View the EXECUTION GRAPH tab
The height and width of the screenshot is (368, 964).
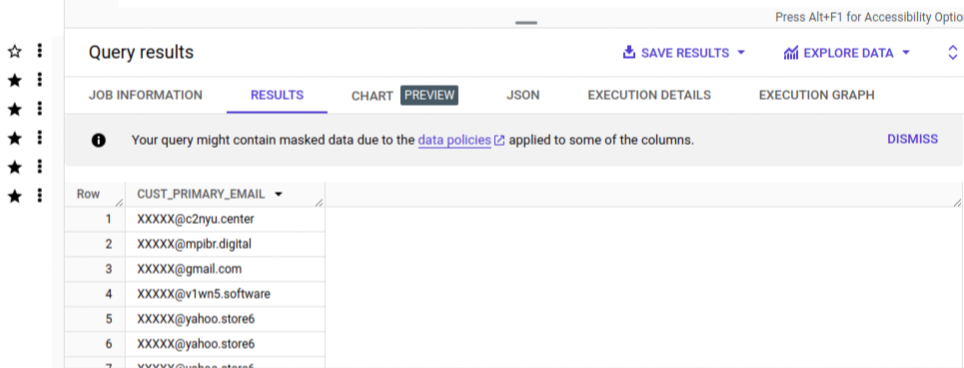point(816,95)
